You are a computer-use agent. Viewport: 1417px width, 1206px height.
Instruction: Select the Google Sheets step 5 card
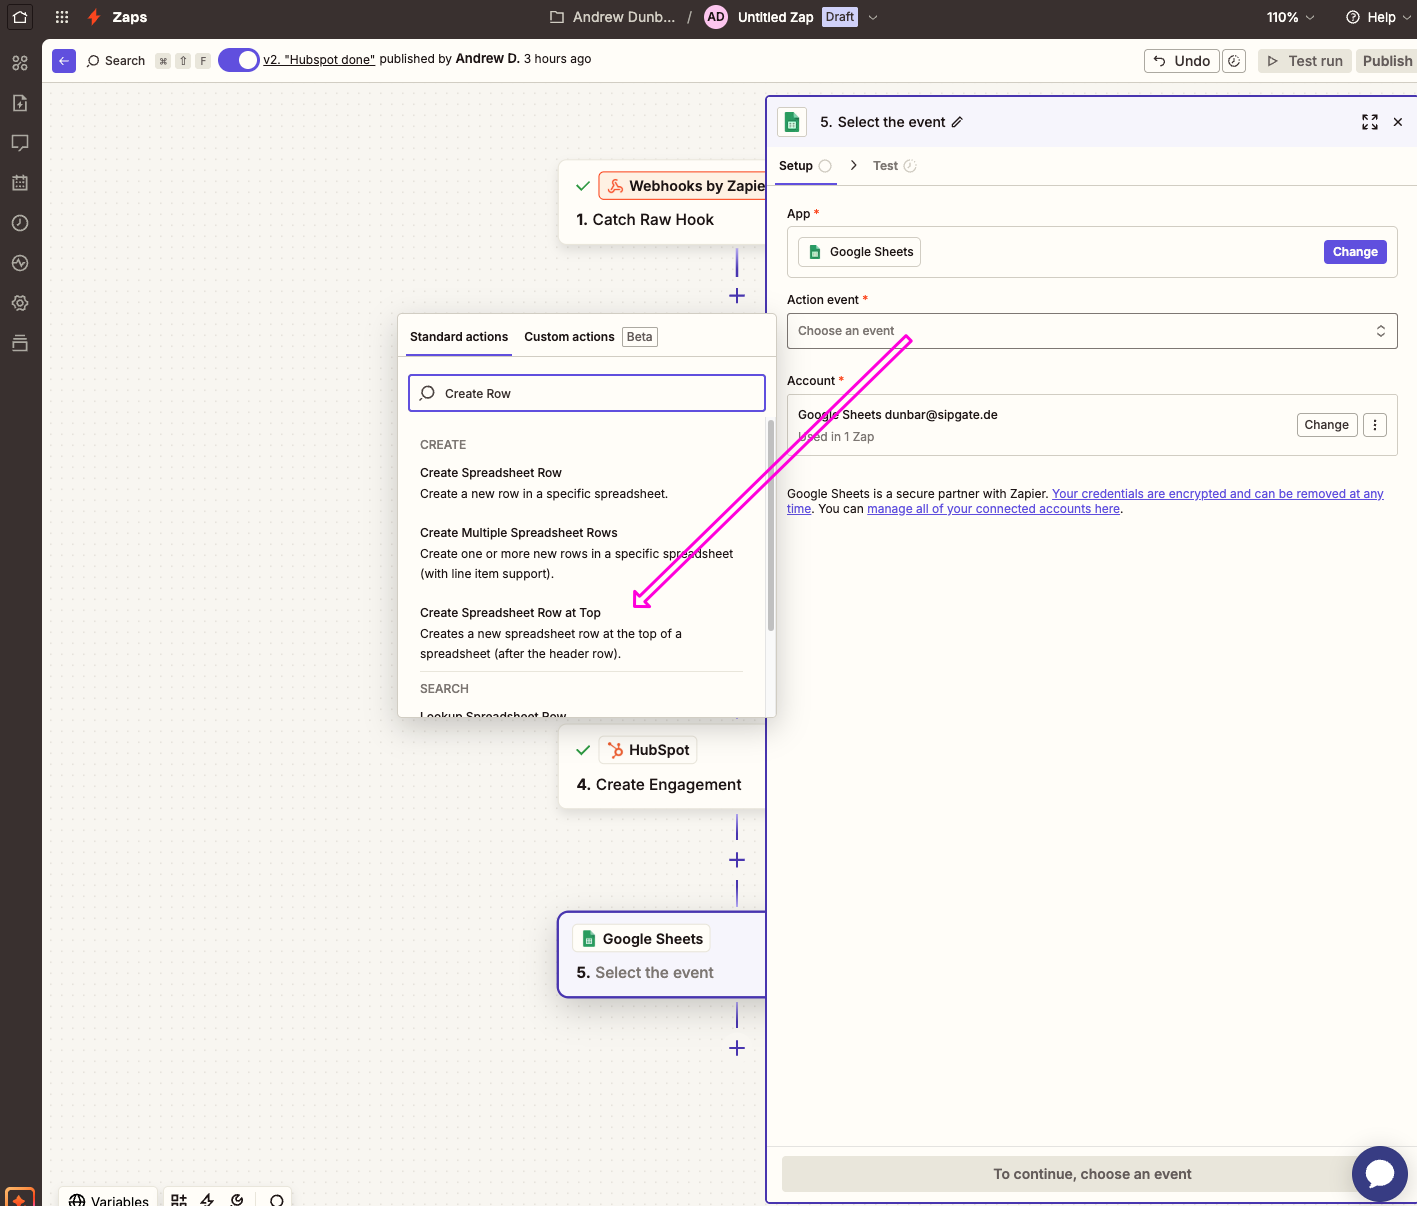[662, 955]
